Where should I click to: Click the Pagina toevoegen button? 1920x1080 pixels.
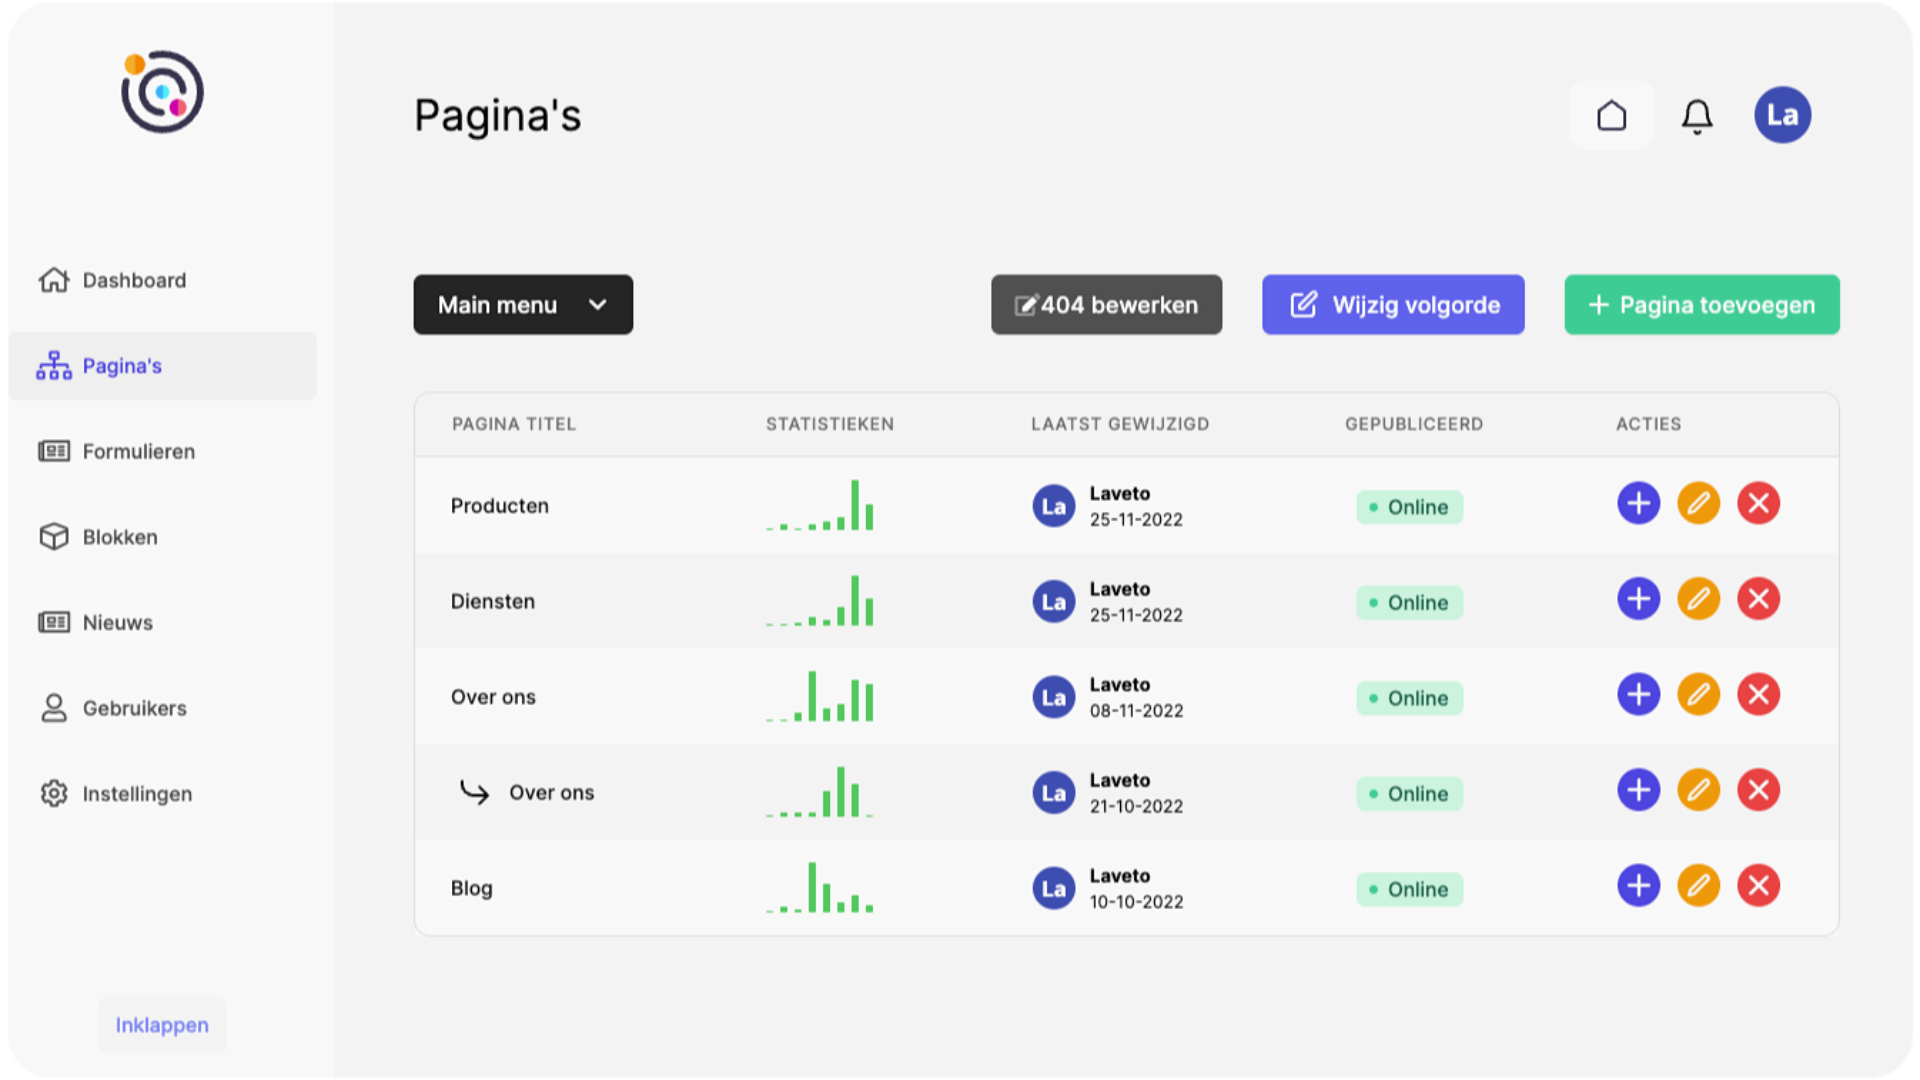point(1701,305)
